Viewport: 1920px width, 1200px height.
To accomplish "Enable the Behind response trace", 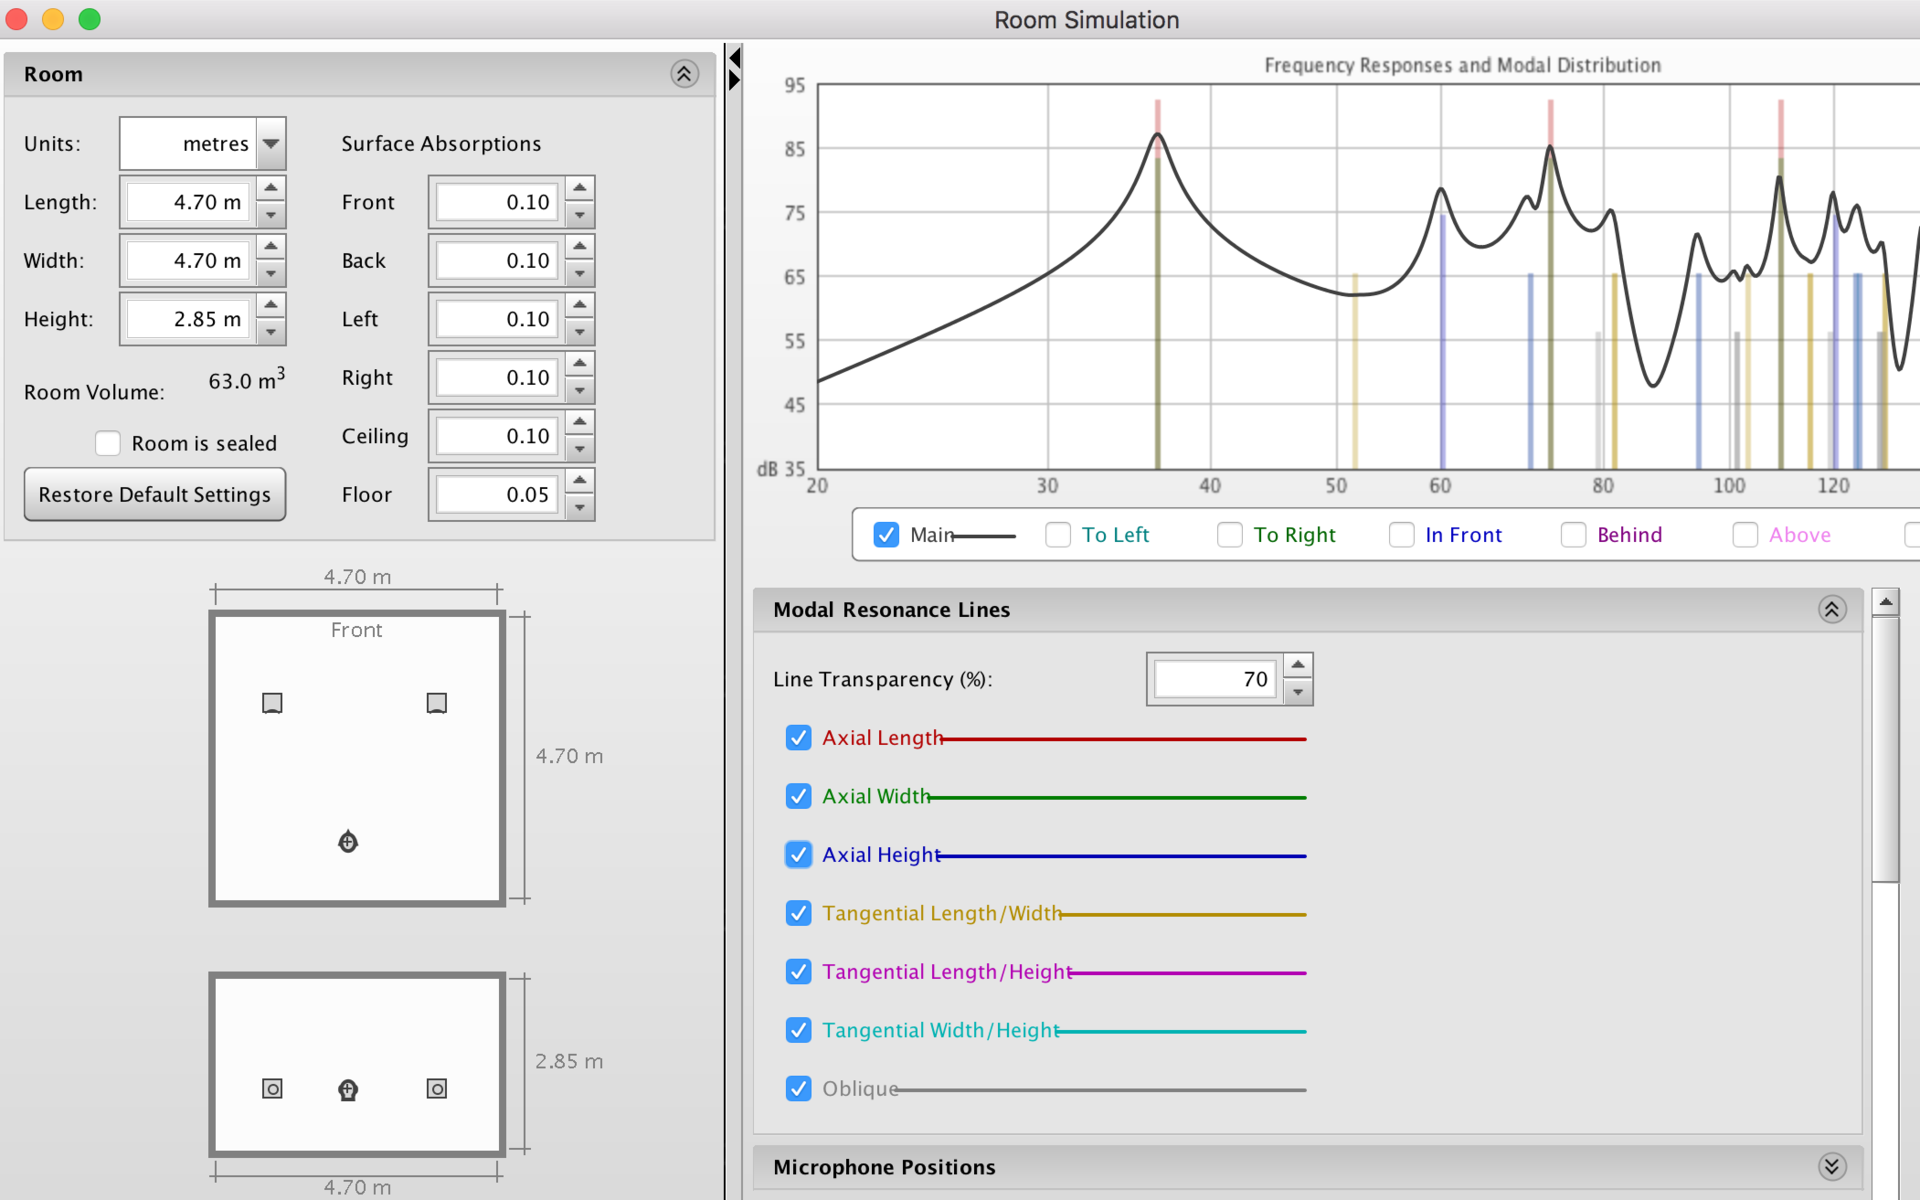I will 1573,535.
